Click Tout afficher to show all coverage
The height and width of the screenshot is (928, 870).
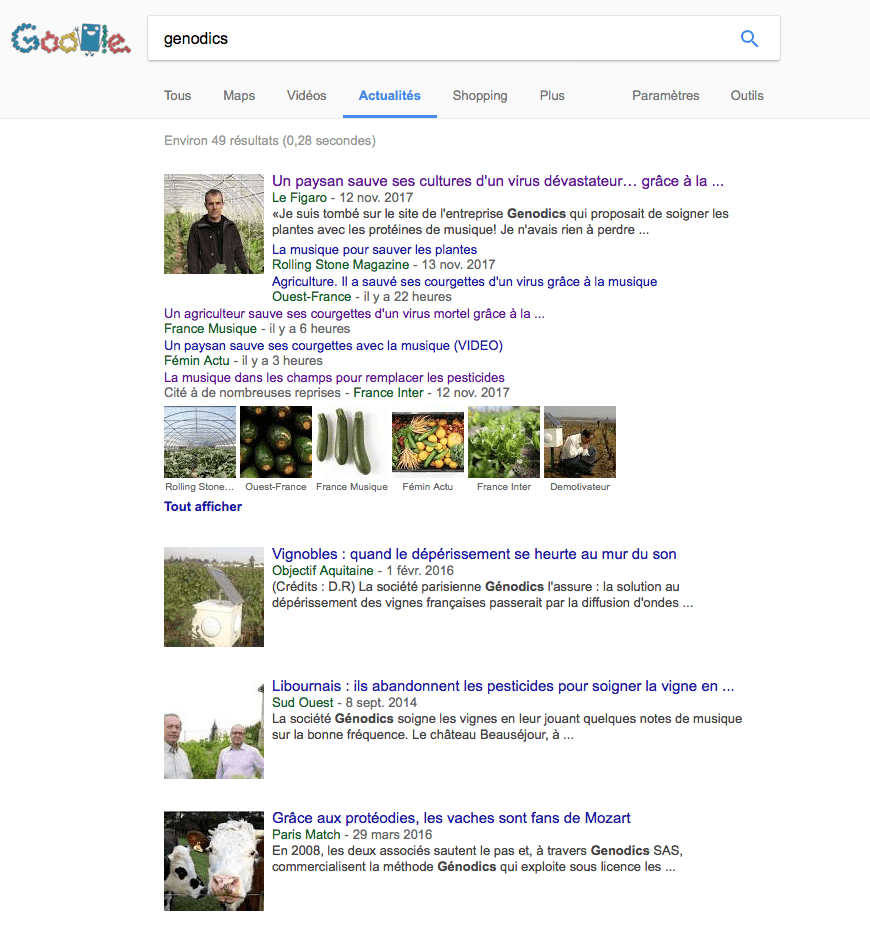pos(203,507)
